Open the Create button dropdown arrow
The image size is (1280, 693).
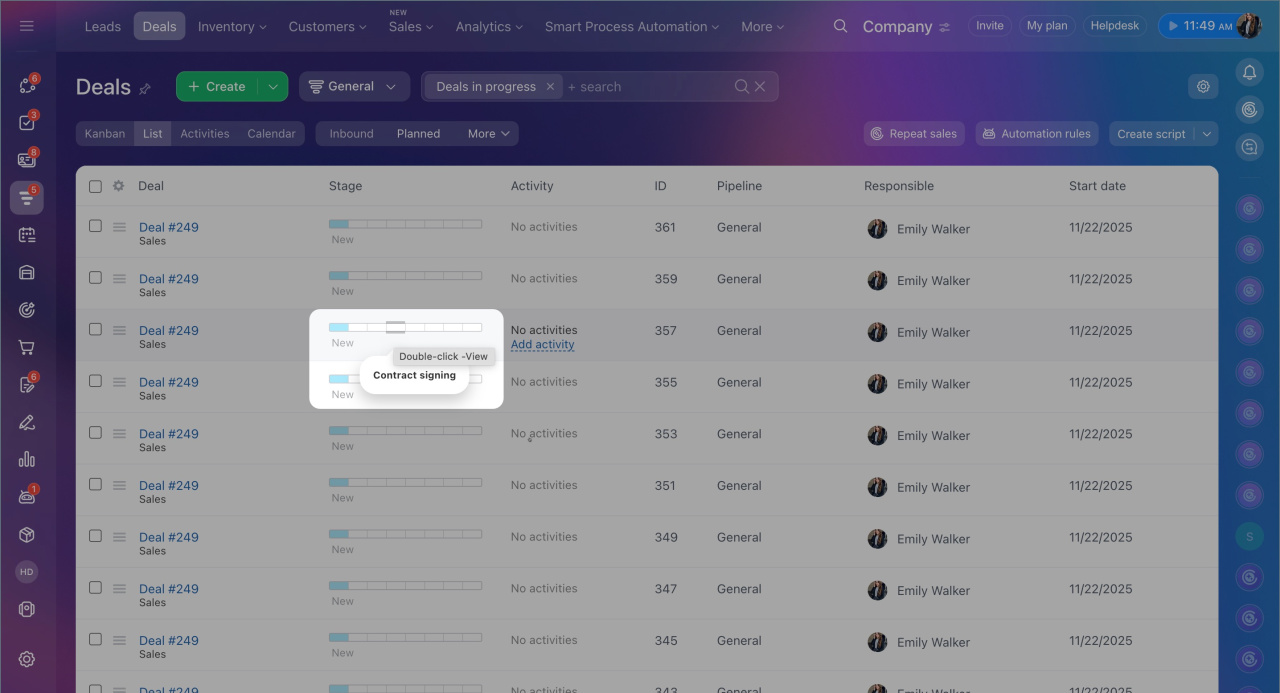coord(273,87)
